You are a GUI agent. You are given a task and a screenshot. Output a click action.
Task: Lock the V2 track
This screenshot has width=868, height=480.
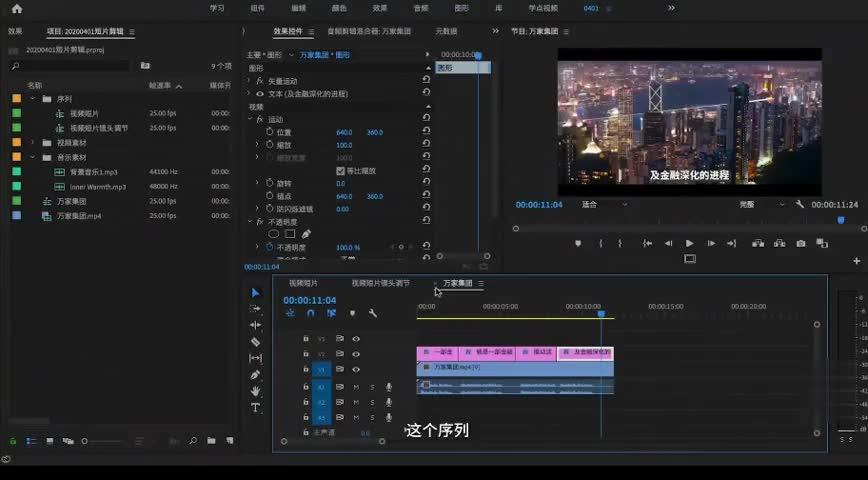[306, 353]
